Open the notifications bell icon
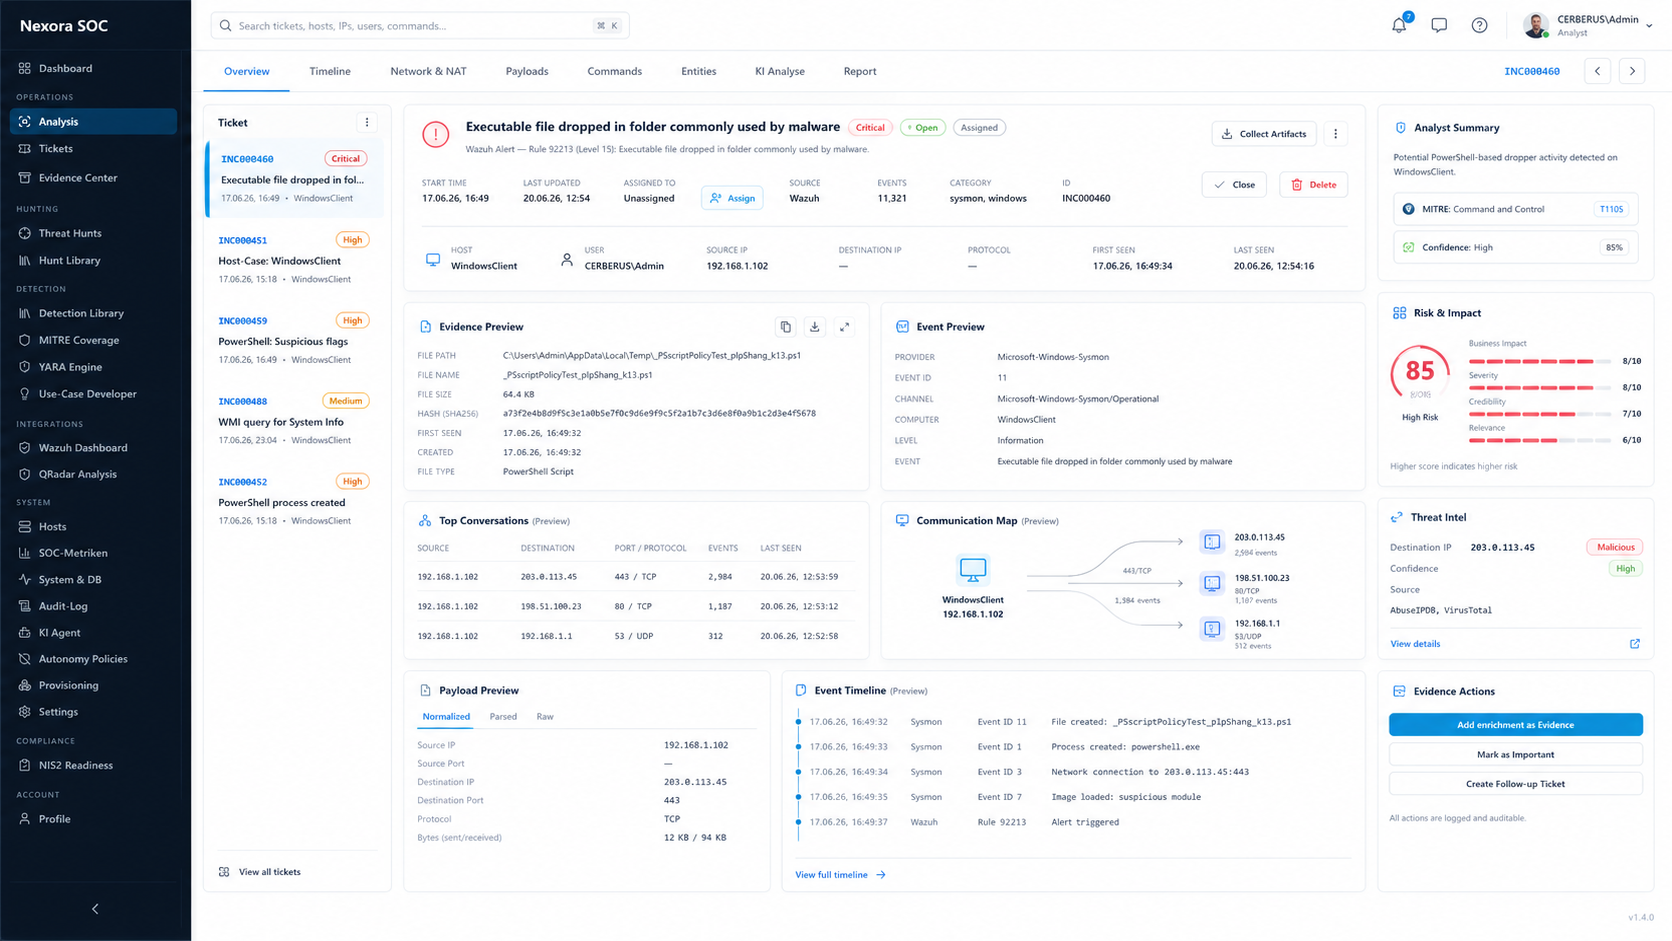 (1399, 25)
